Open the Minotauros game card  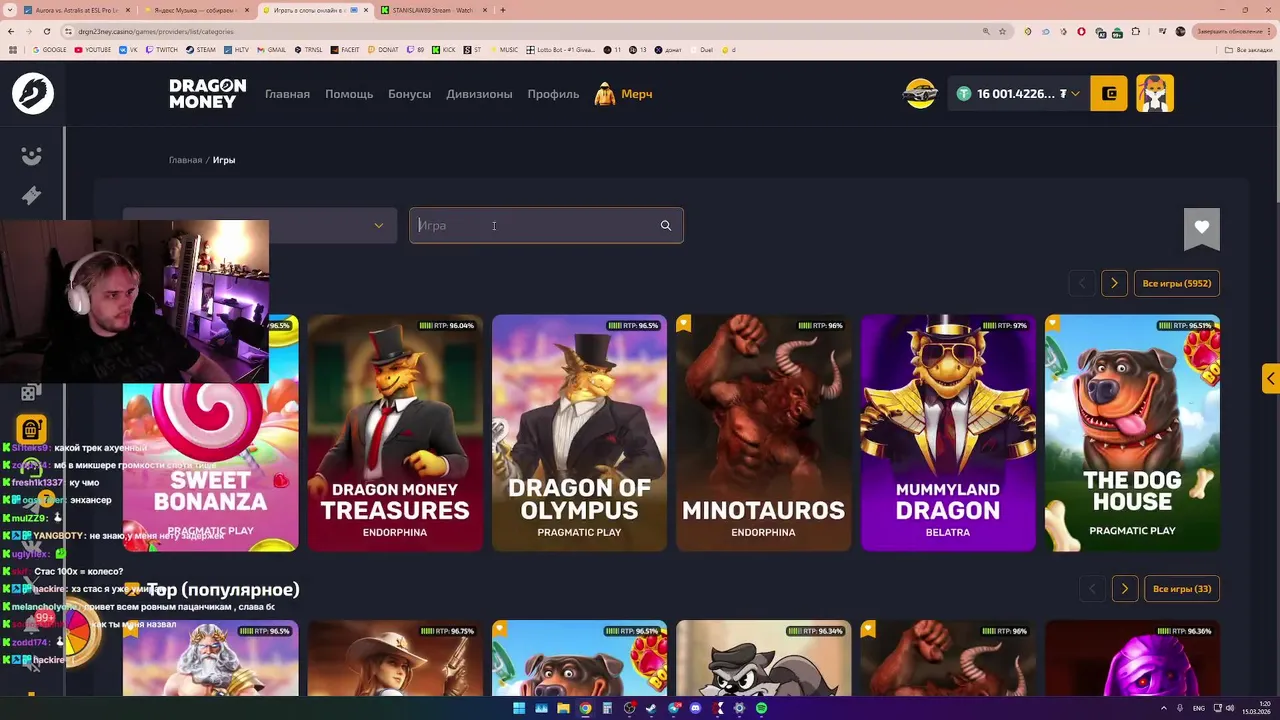pos(763,433)
